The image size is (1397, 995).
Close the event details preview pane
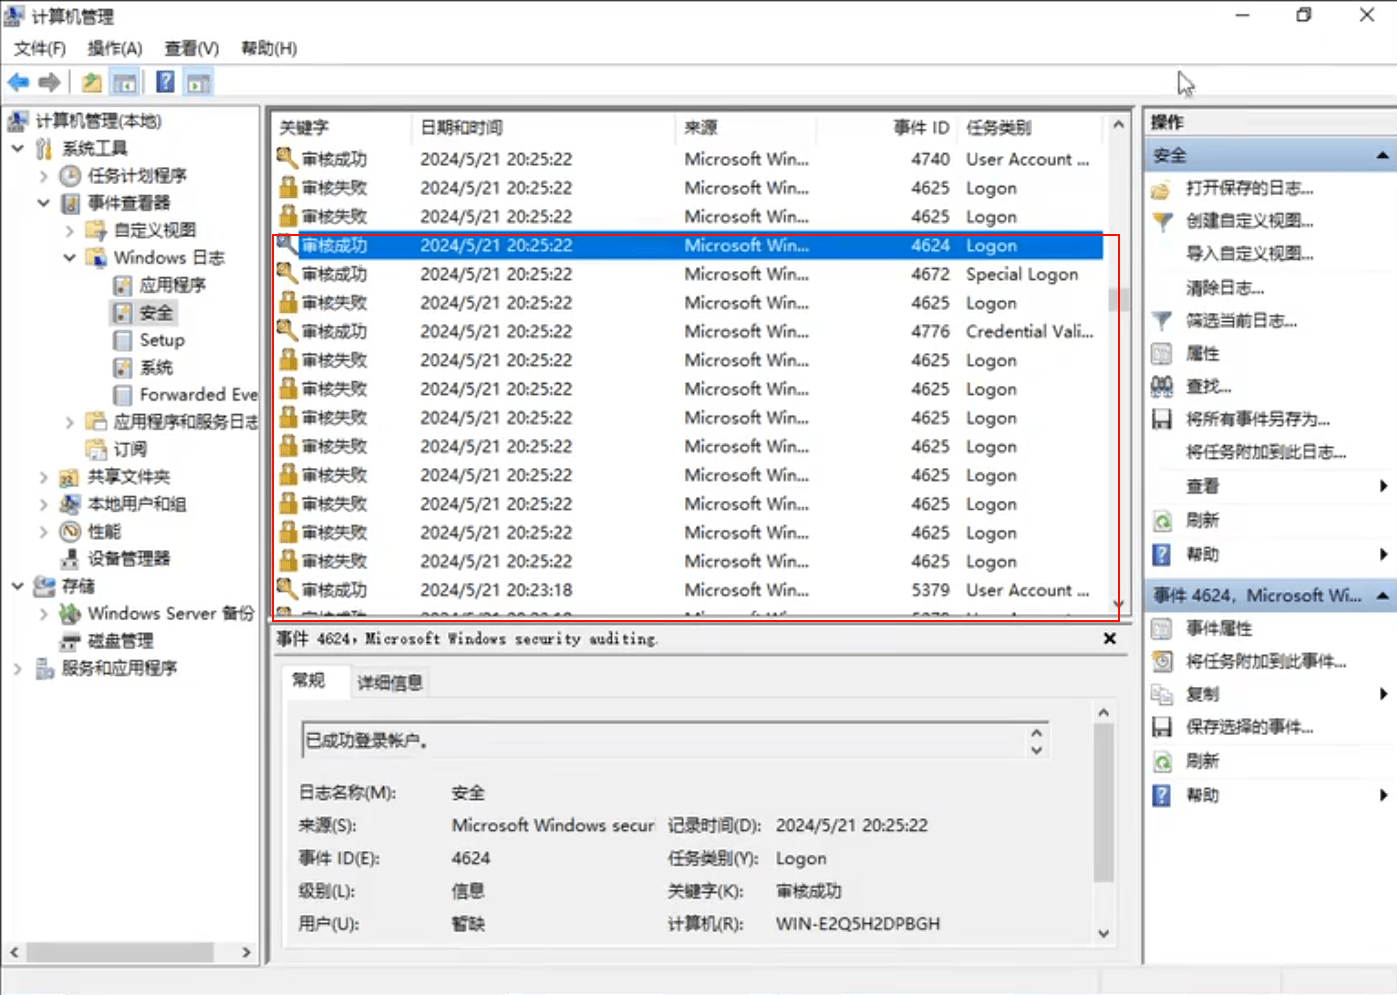point(1109,638)
